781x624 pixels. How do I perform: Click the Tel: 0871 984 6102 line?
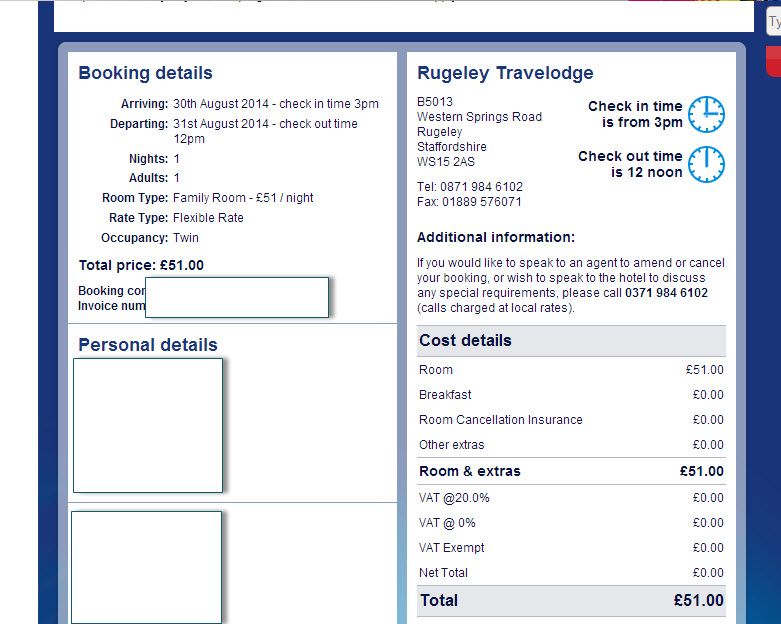[470, 187]
